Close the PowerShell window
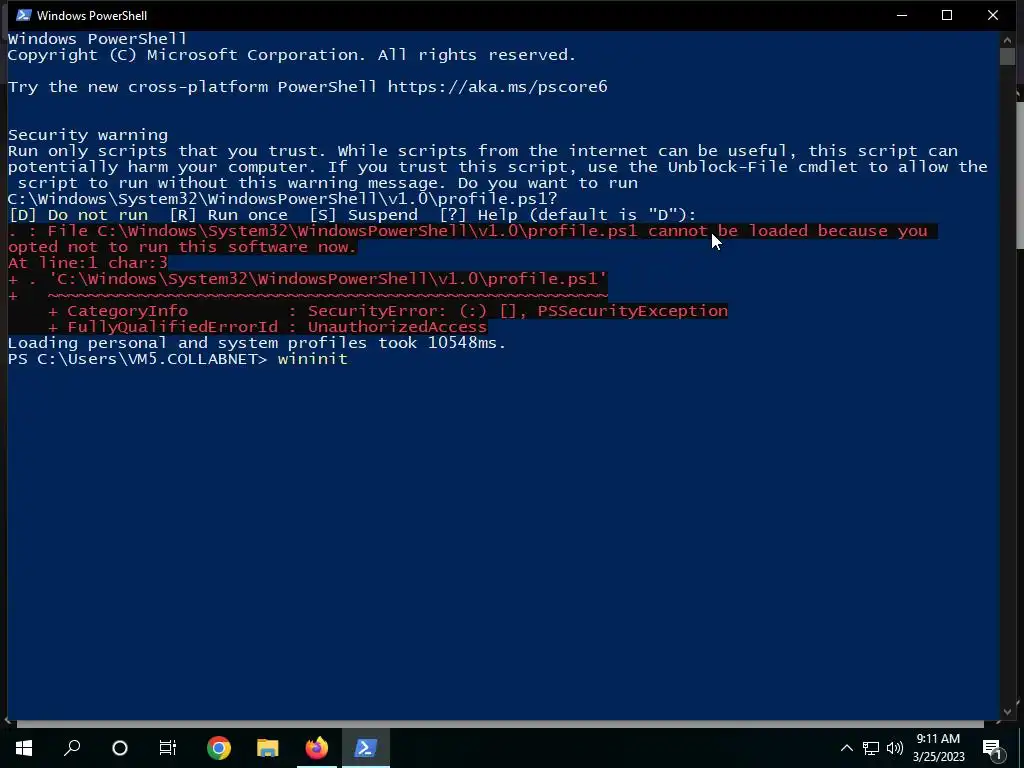Screen dimensions: 1024x768 (x=993, y=15)
